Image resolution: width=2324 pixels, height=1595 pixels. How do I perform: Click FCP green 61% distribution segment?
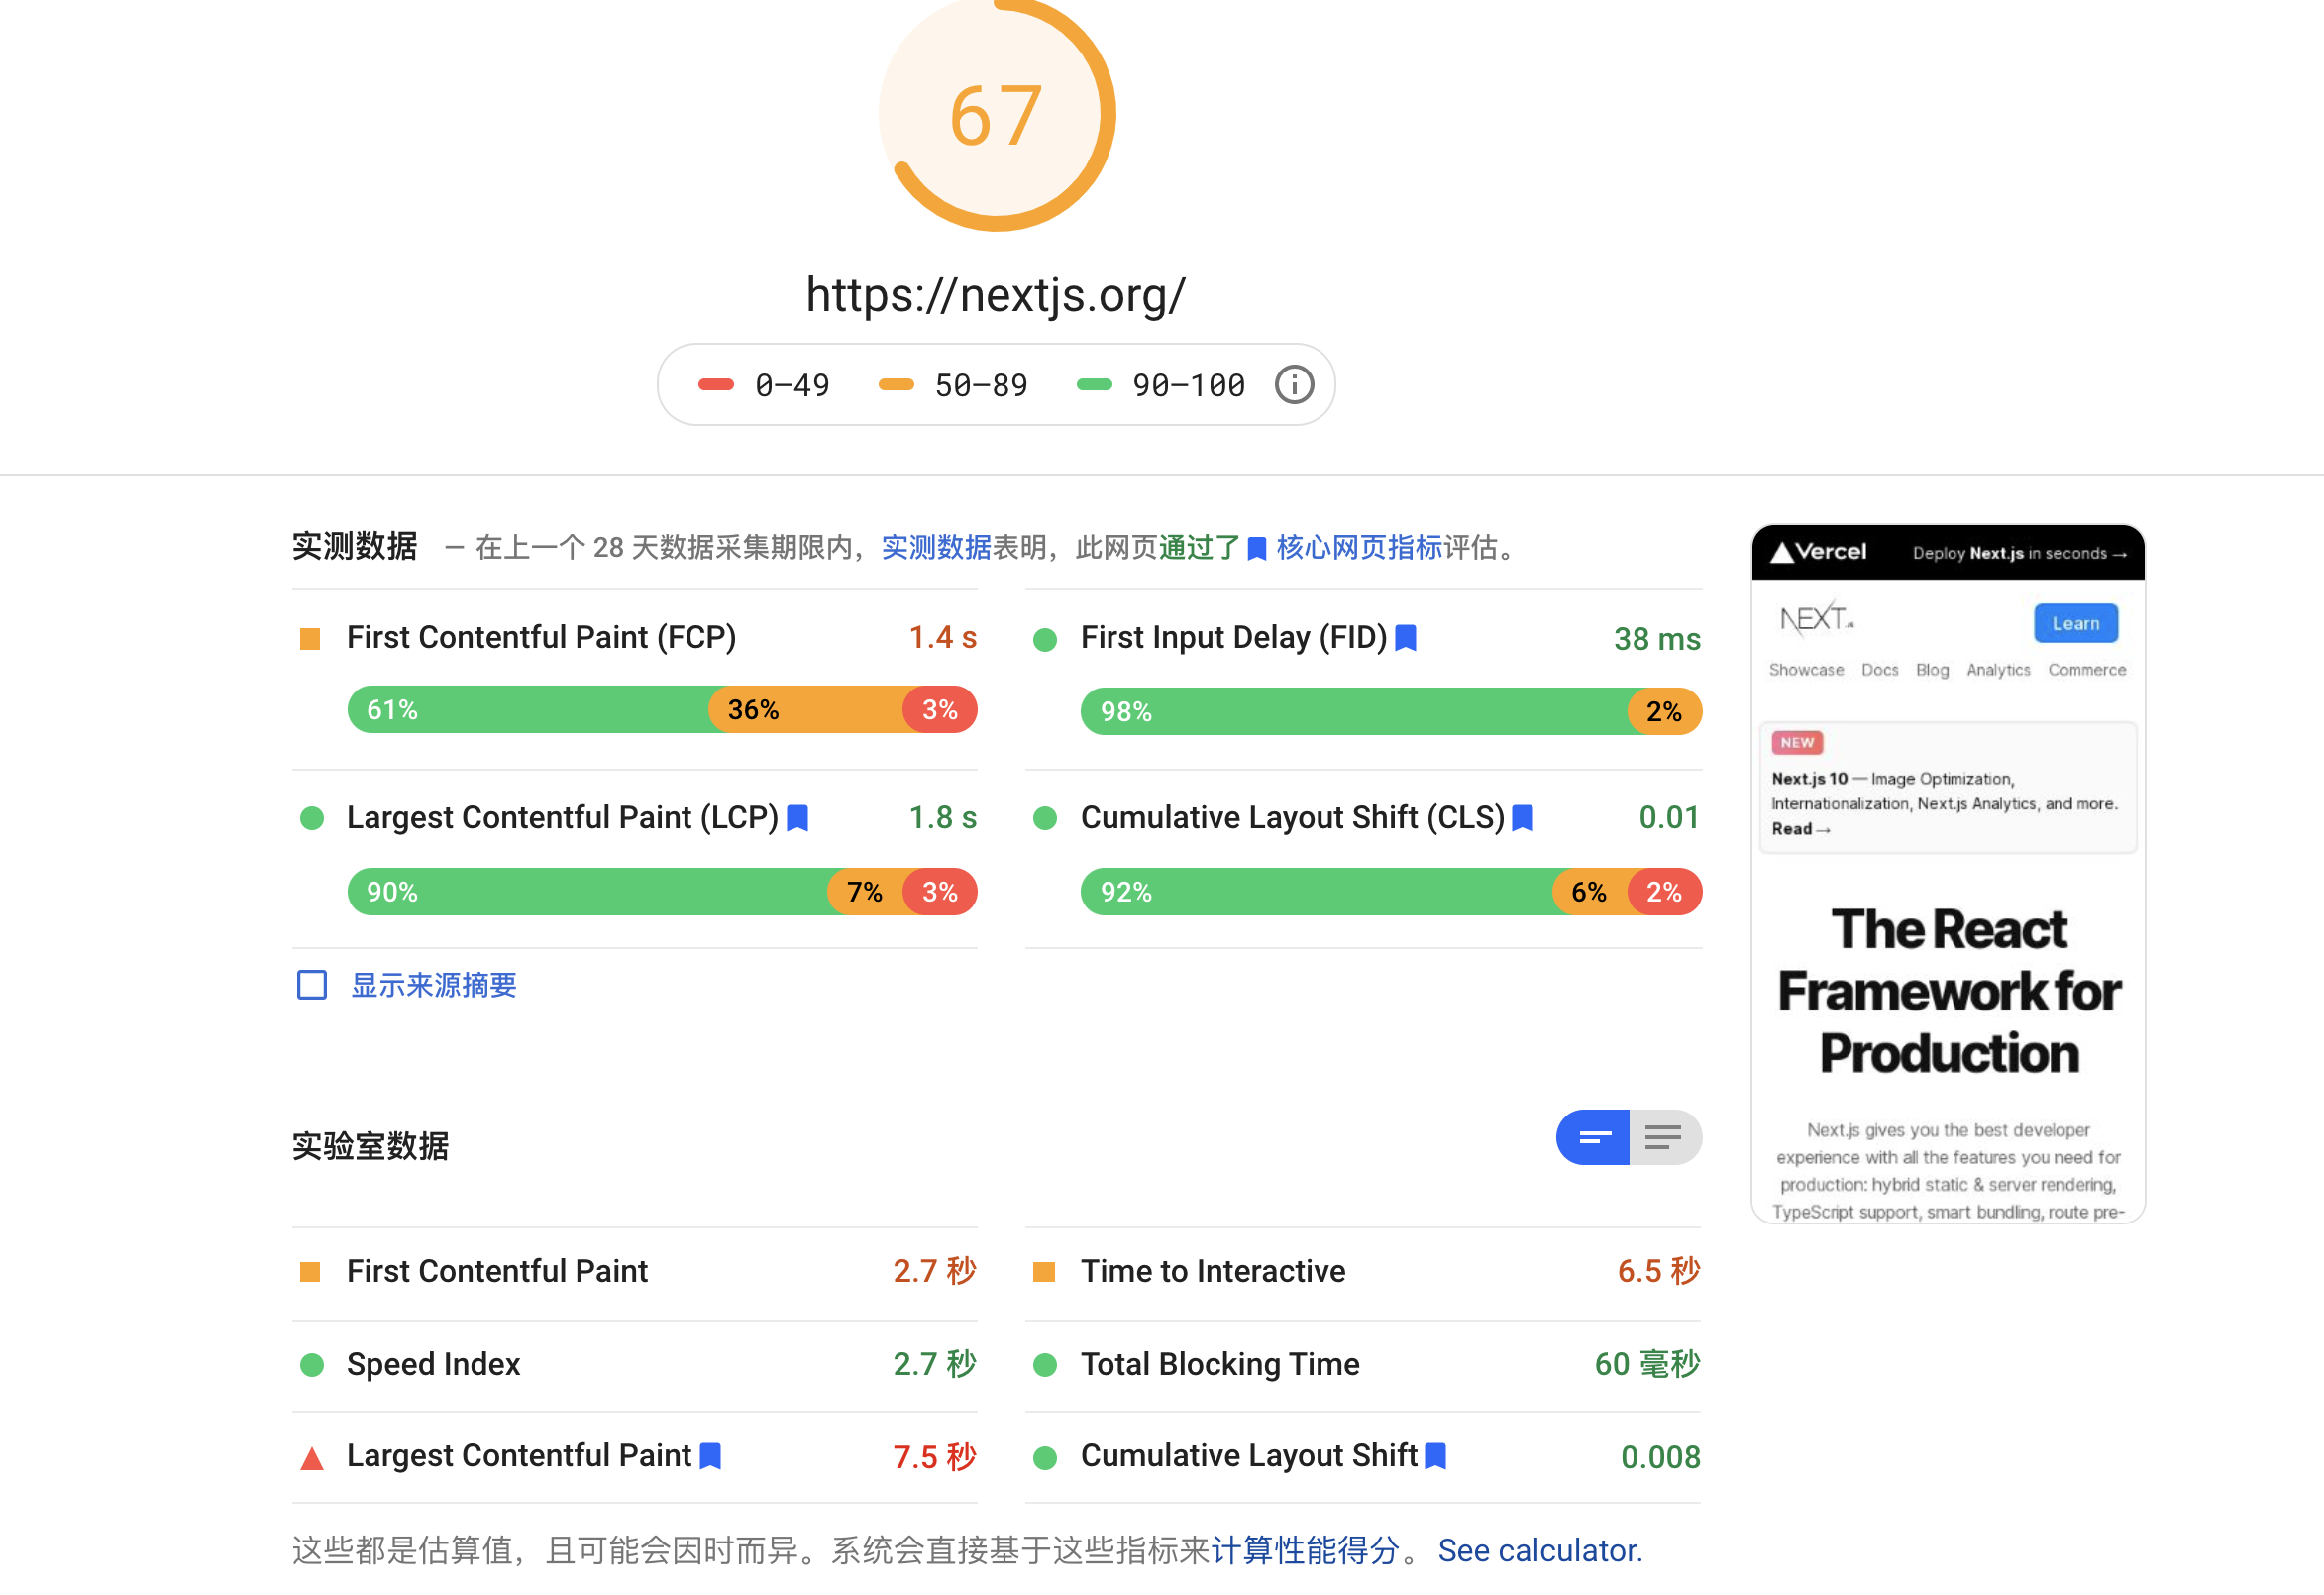(x=528, y=710)
